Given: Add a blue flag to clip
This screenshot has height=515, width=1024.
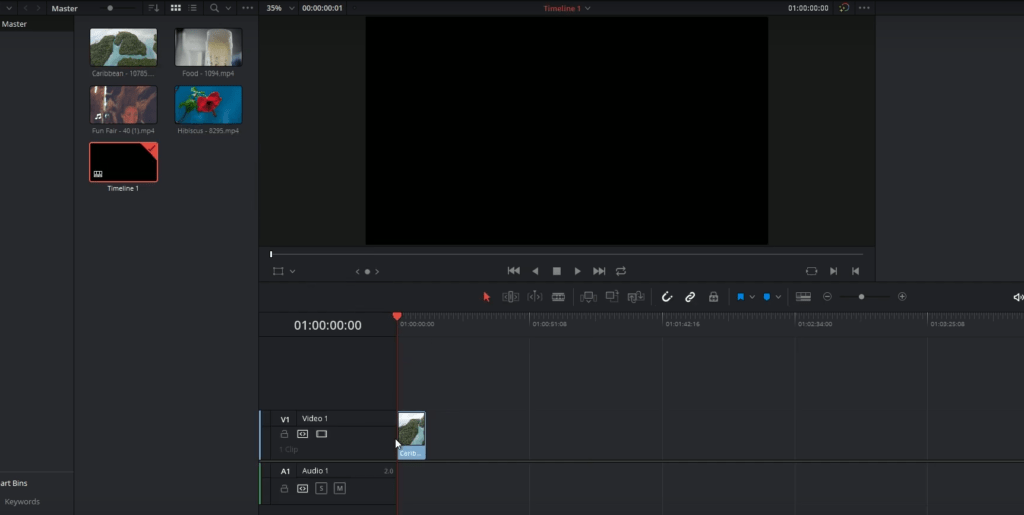Looking at the screenshot, I should coord(741,297).
